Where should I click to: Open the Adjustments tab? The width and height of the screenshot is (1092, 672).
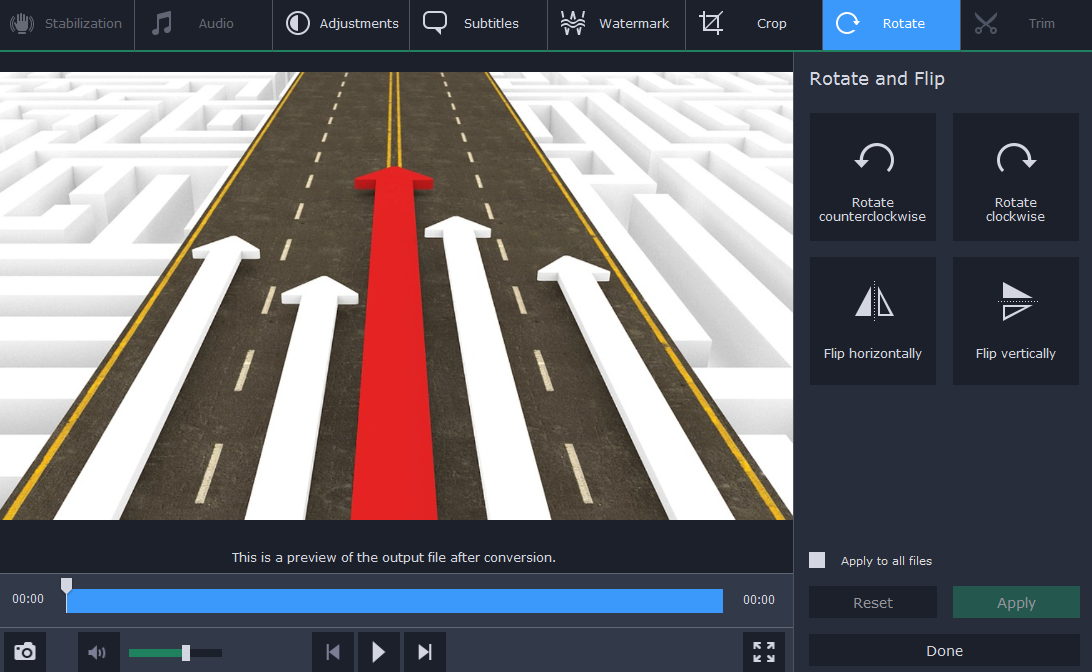pos(341,24)
